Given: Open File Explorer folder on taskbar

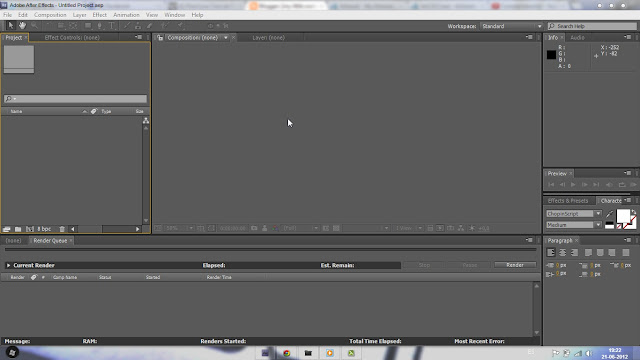Looking at the screenshot, I should point(308,353).
